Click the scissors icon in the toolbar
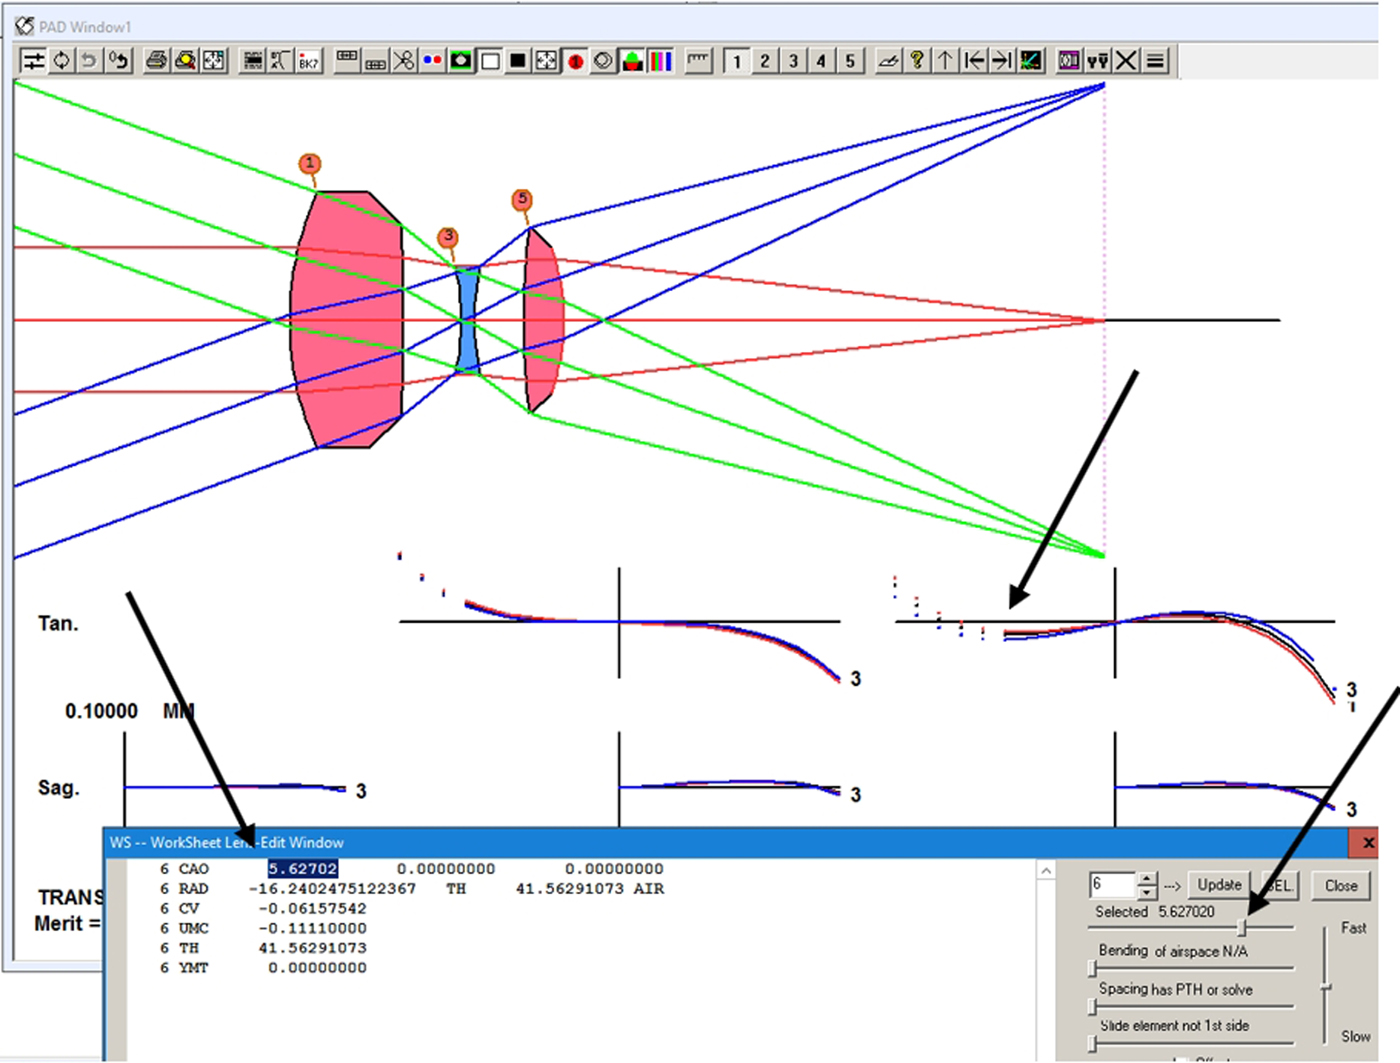The width and height of the screenshot is (1400, 1063). pos(403,61)
